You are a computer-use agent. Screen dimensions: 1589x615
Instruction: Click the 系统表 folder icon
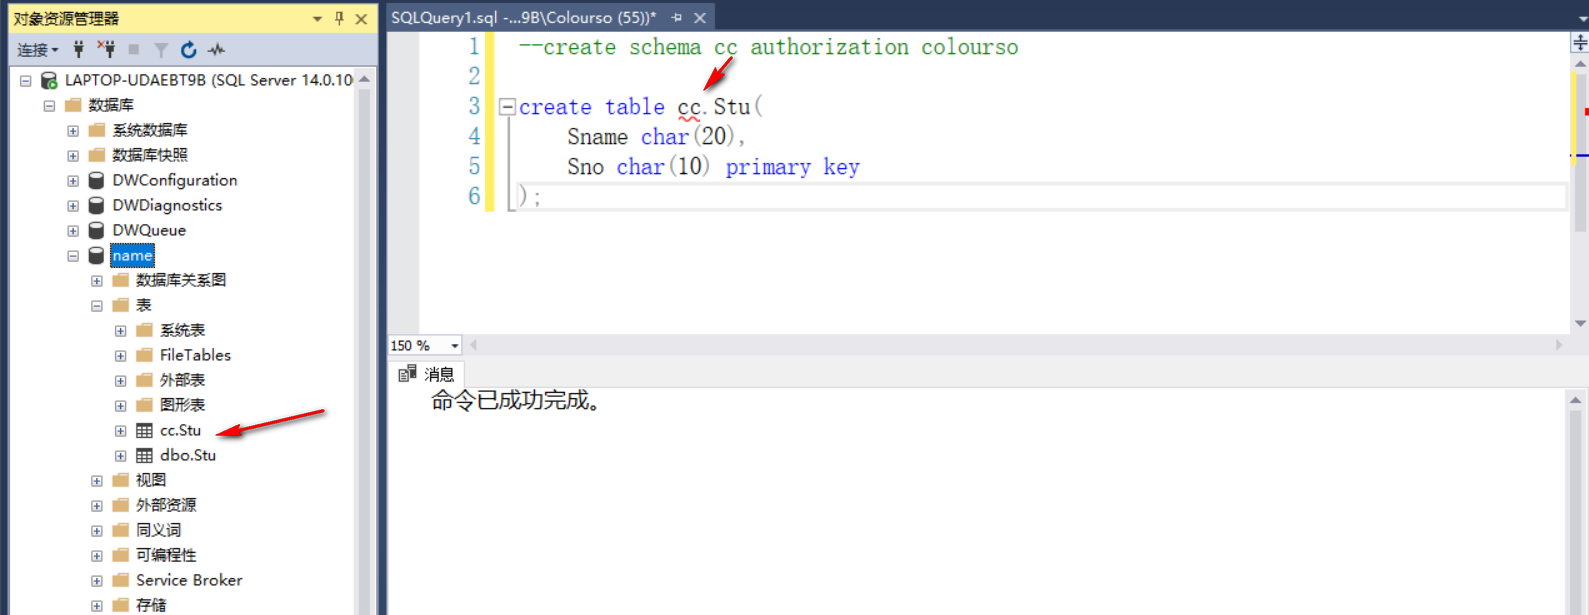click(145, 330)
